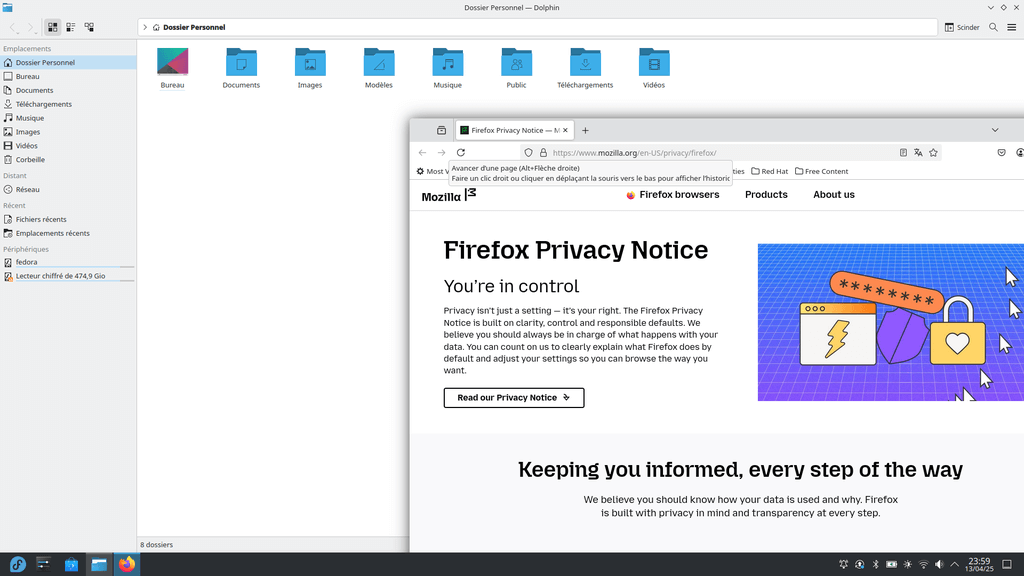Click the Firefox taskbar icon
1024x576 pixels.
(x=127, y=564)
